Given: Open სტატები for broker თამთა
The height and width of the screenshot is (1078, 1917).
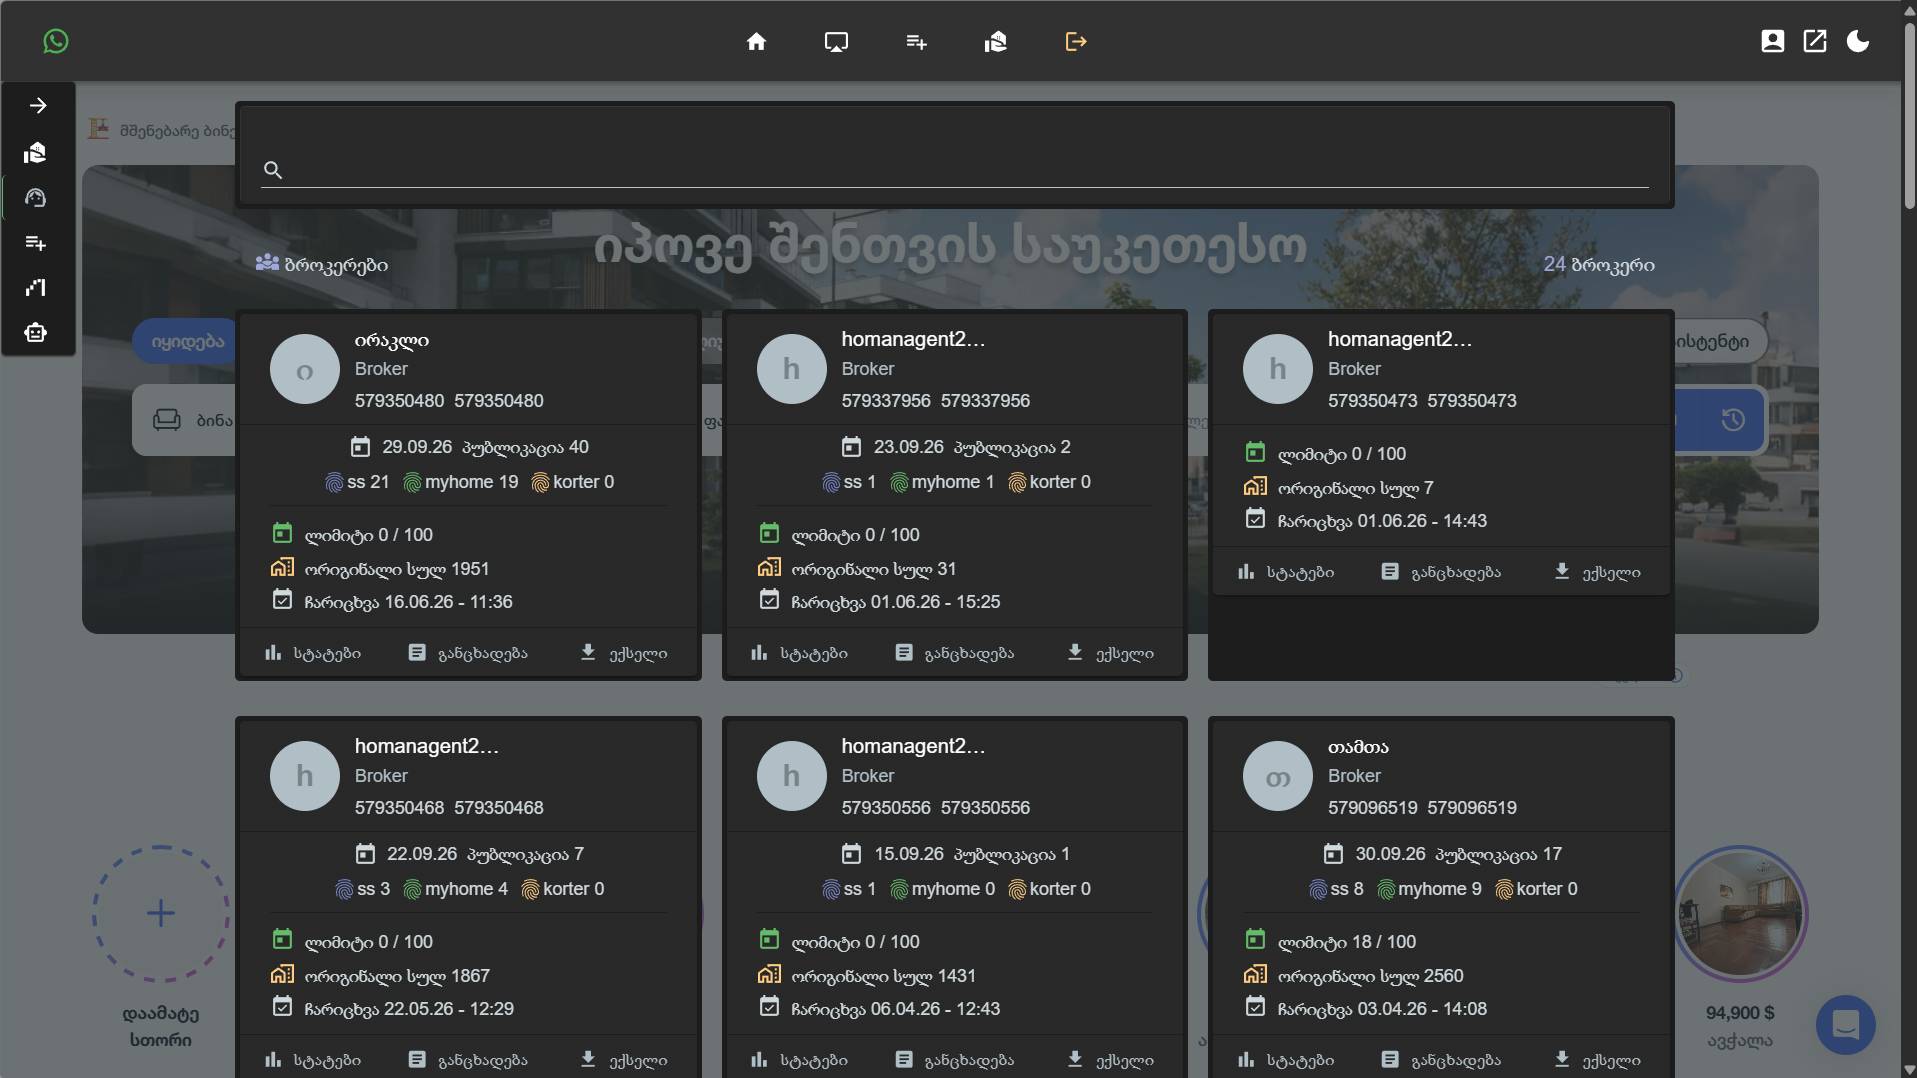Looking at the screenshot, I should [x=1286, y=1060].
